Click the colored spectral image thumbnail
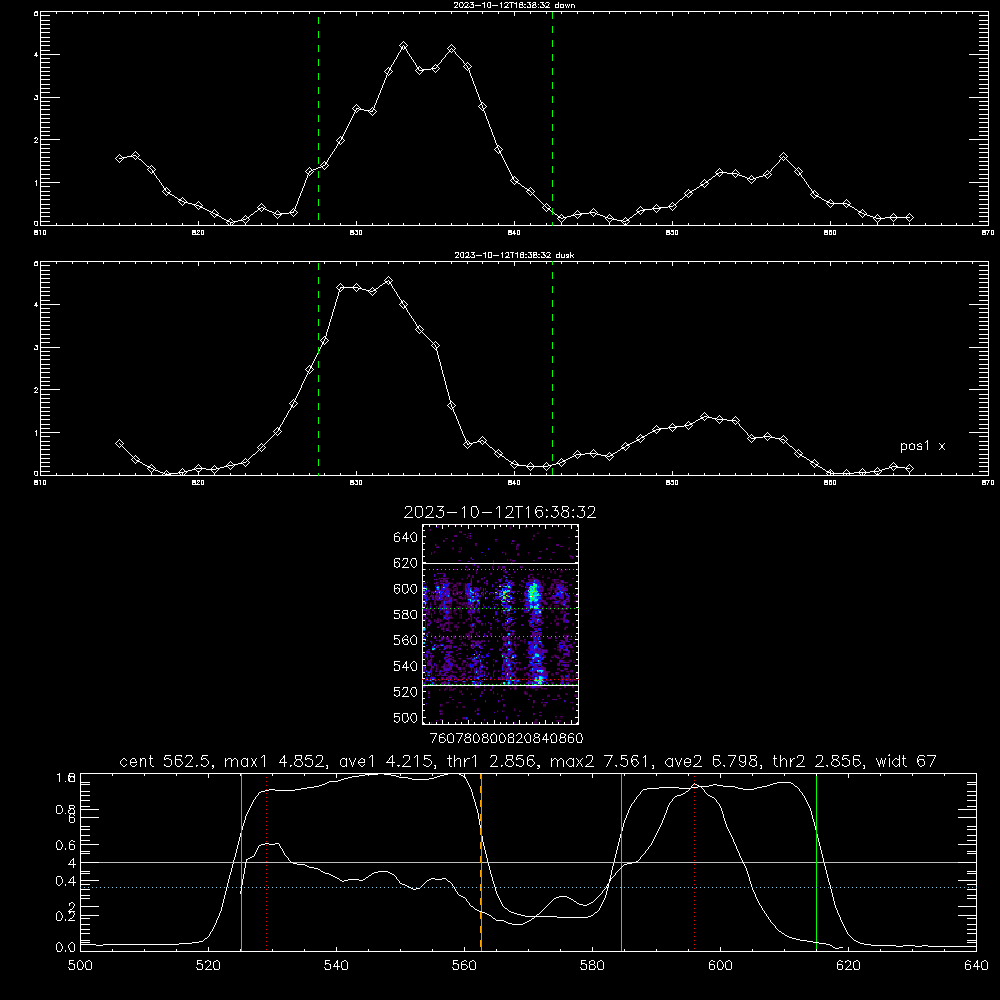 pos(501,624)
